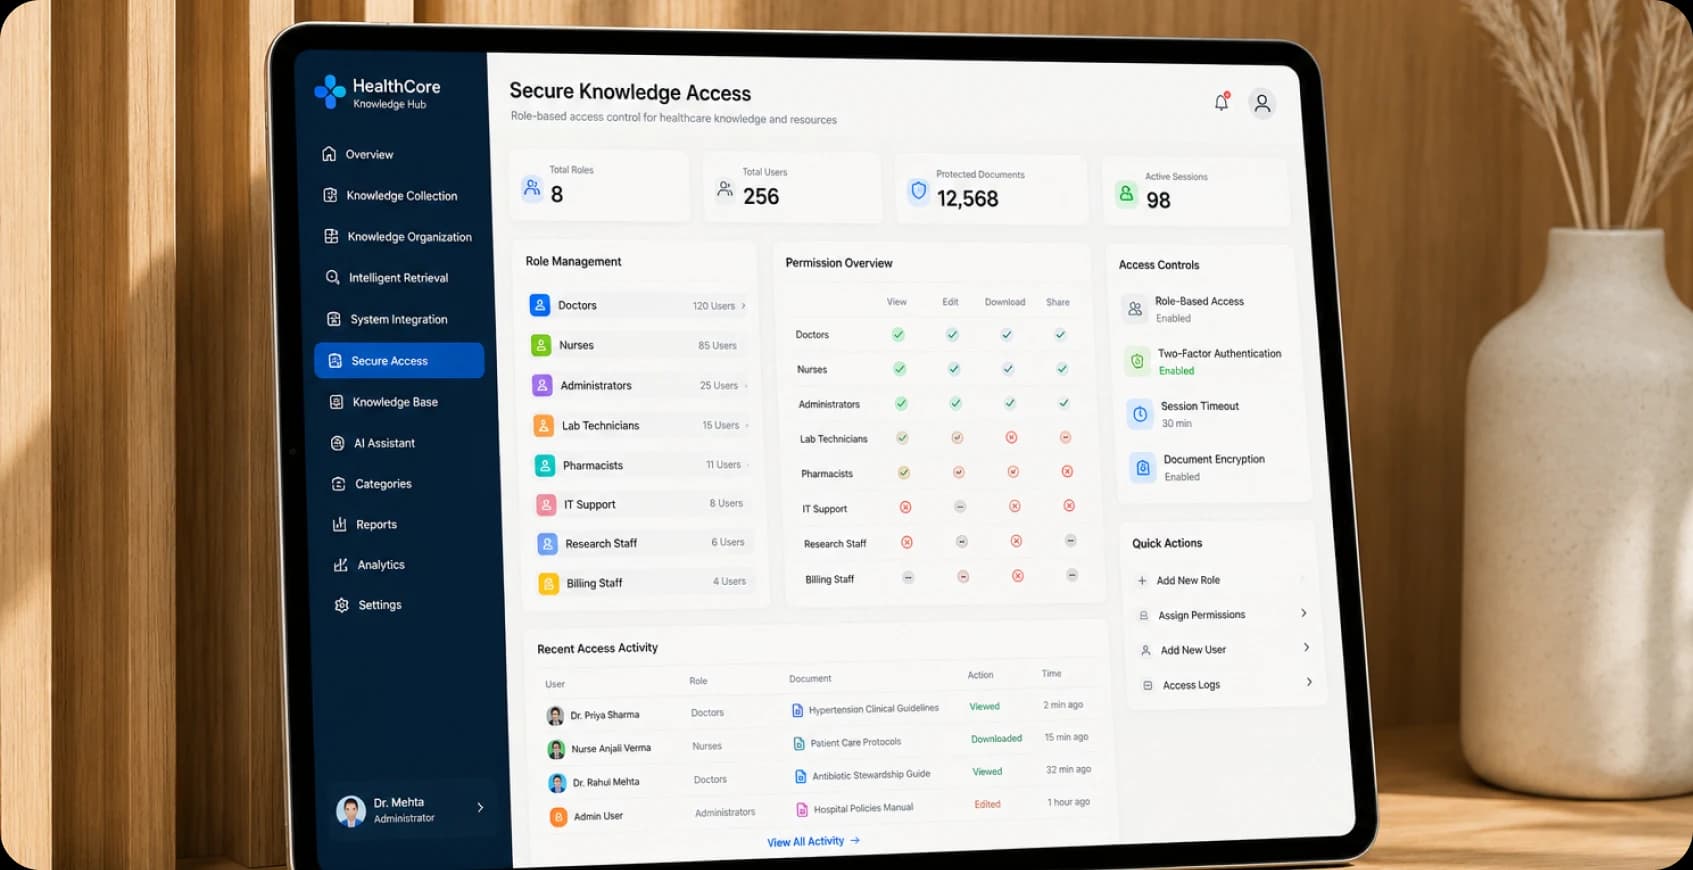Toggle Lab Technicians Edit permission
This screenshot has height=870, width=1693.
957,437
